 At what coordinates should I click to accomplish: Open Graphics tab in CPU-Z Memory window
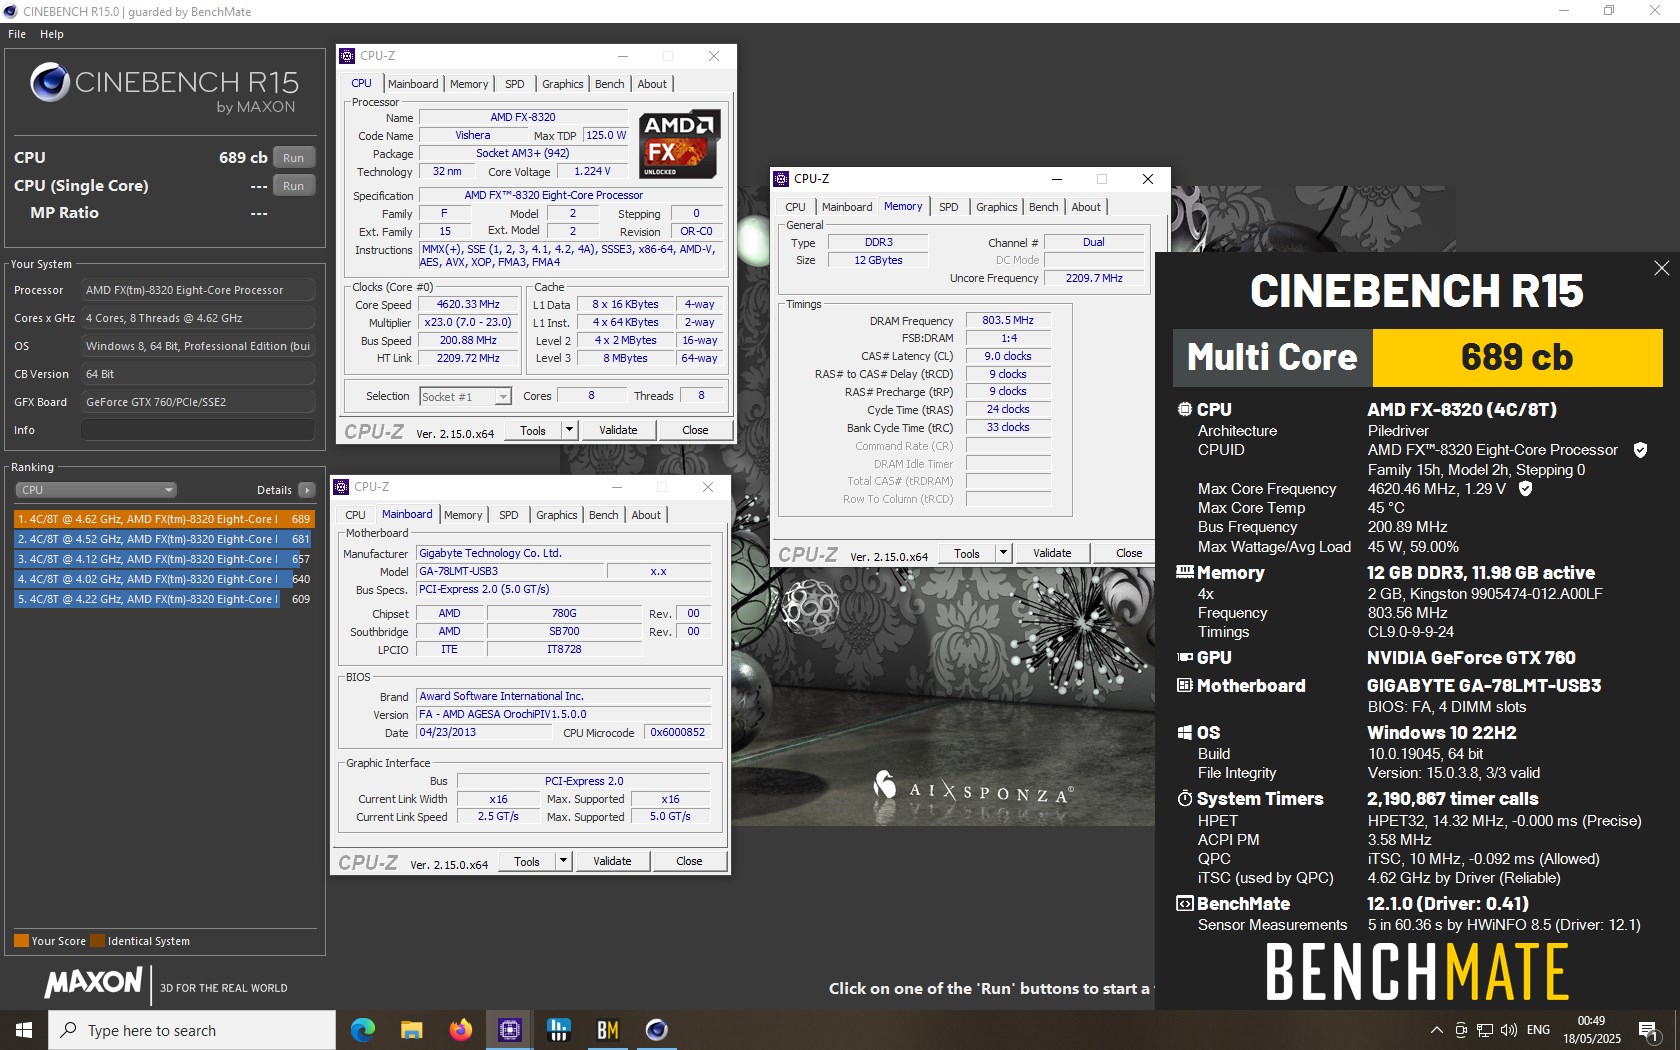pyautogui.click(x=996, y=207)
